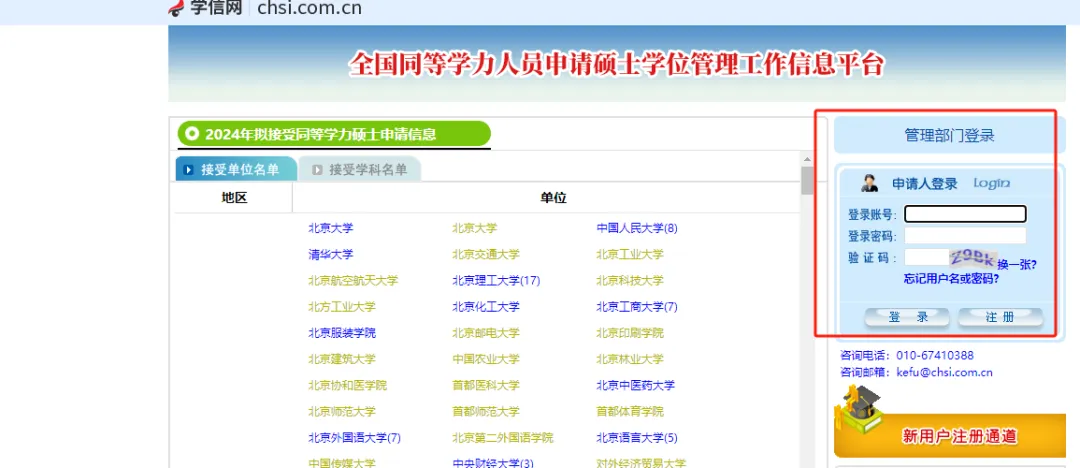Click the 2024年拟接受同等学力硕士申请信息 heading
The width and height of the screenshot is (1080, 468).
coord(320,134)
